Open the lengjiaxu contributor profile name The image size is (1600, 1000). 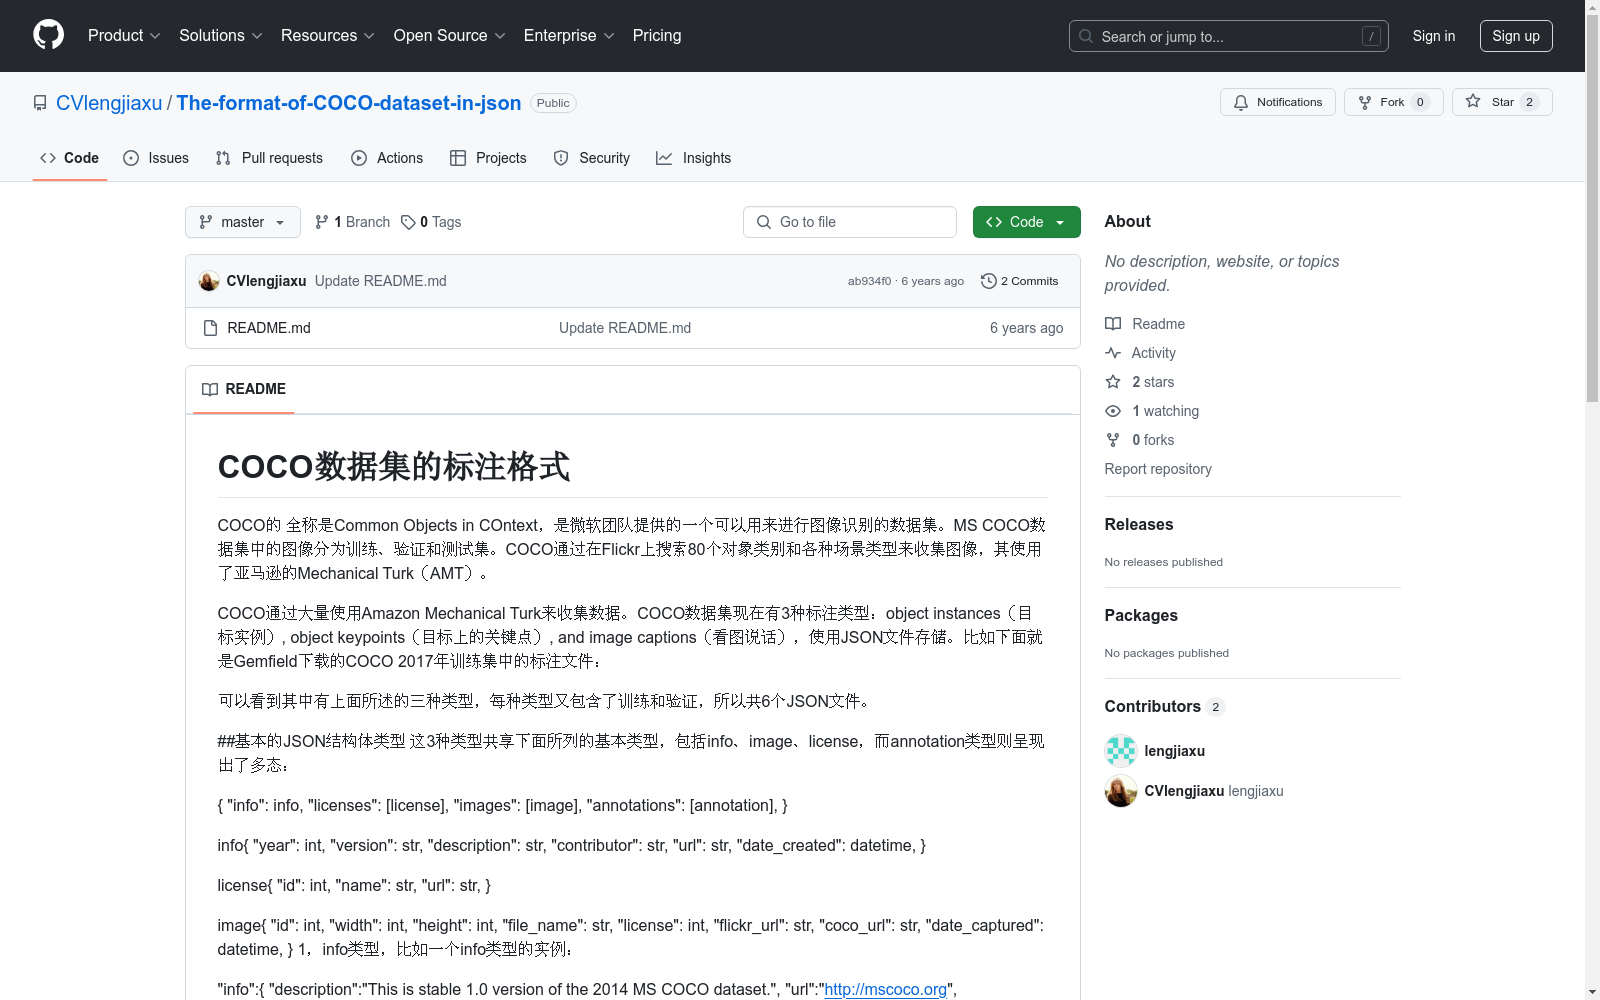click(1175, 751)
